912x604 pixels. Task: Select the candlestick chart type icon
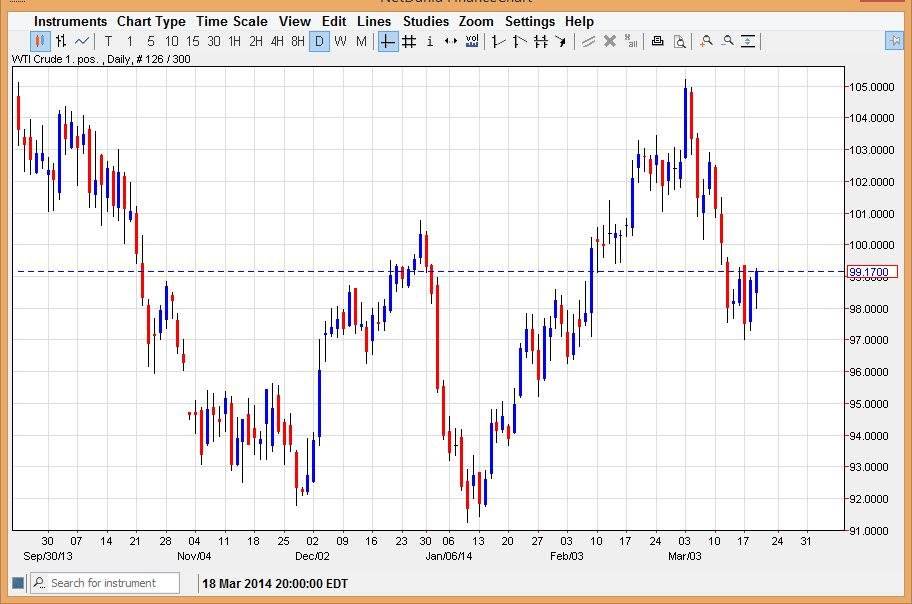coord(38,41)
